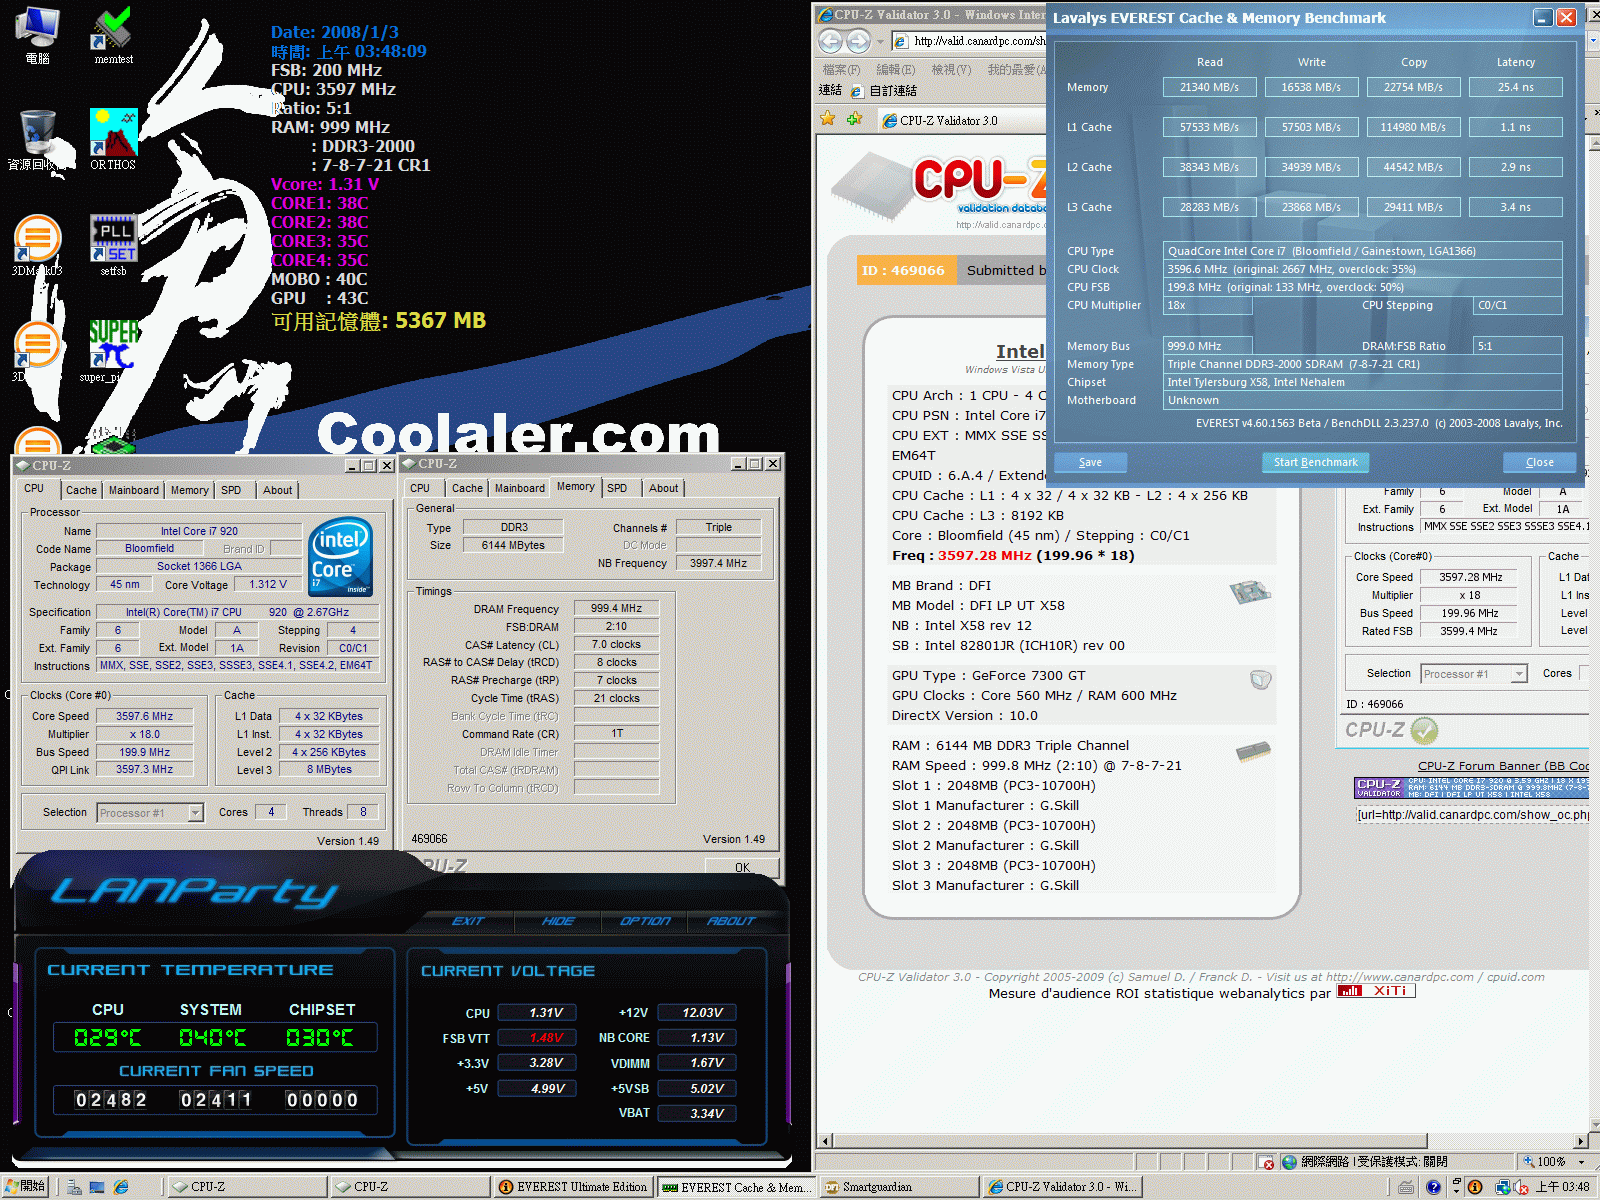1600x1200 pixels.
Task: Click the 3597.6 MHz Core Speed value
Action: pyautogui.click(x=144, y=716)
